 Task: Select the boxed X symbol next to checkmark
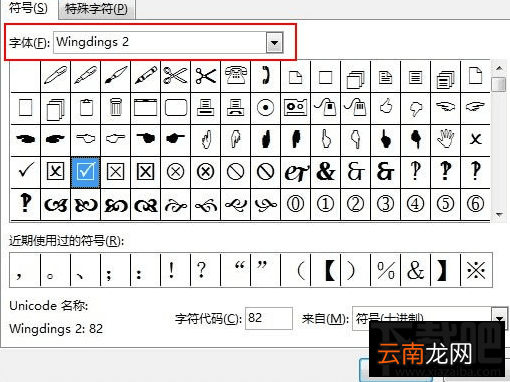tap(56, 172)
